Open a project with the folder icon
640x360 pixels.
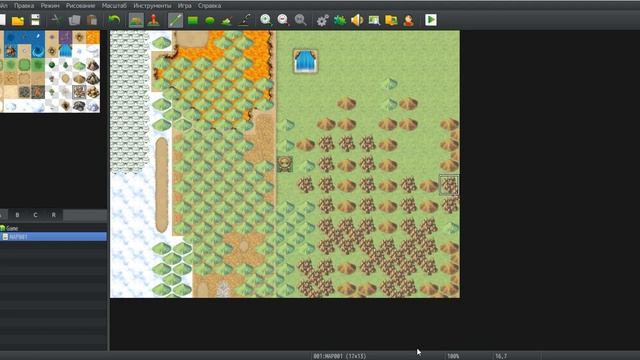(x=18, y=20)
